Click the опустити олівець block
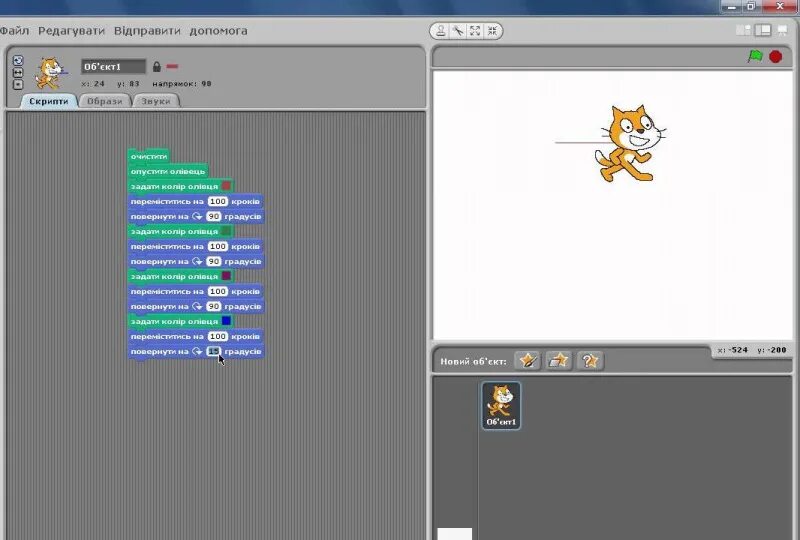 click(x=168, y=171)
